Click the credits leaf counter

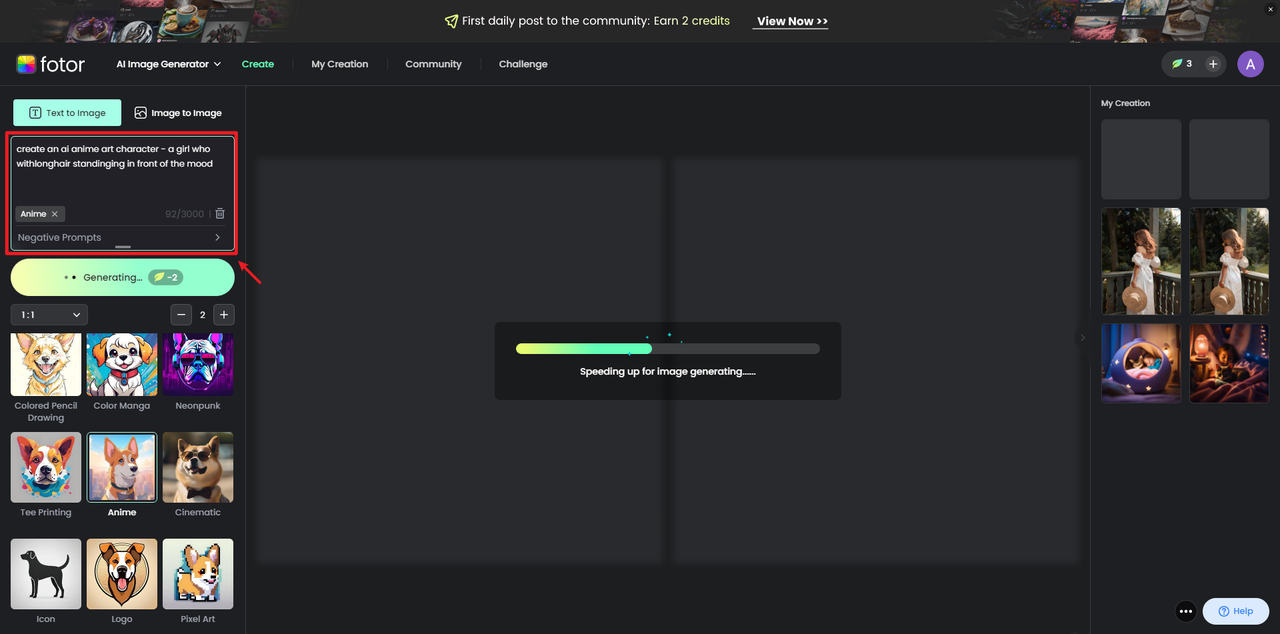click(1182, 64)
